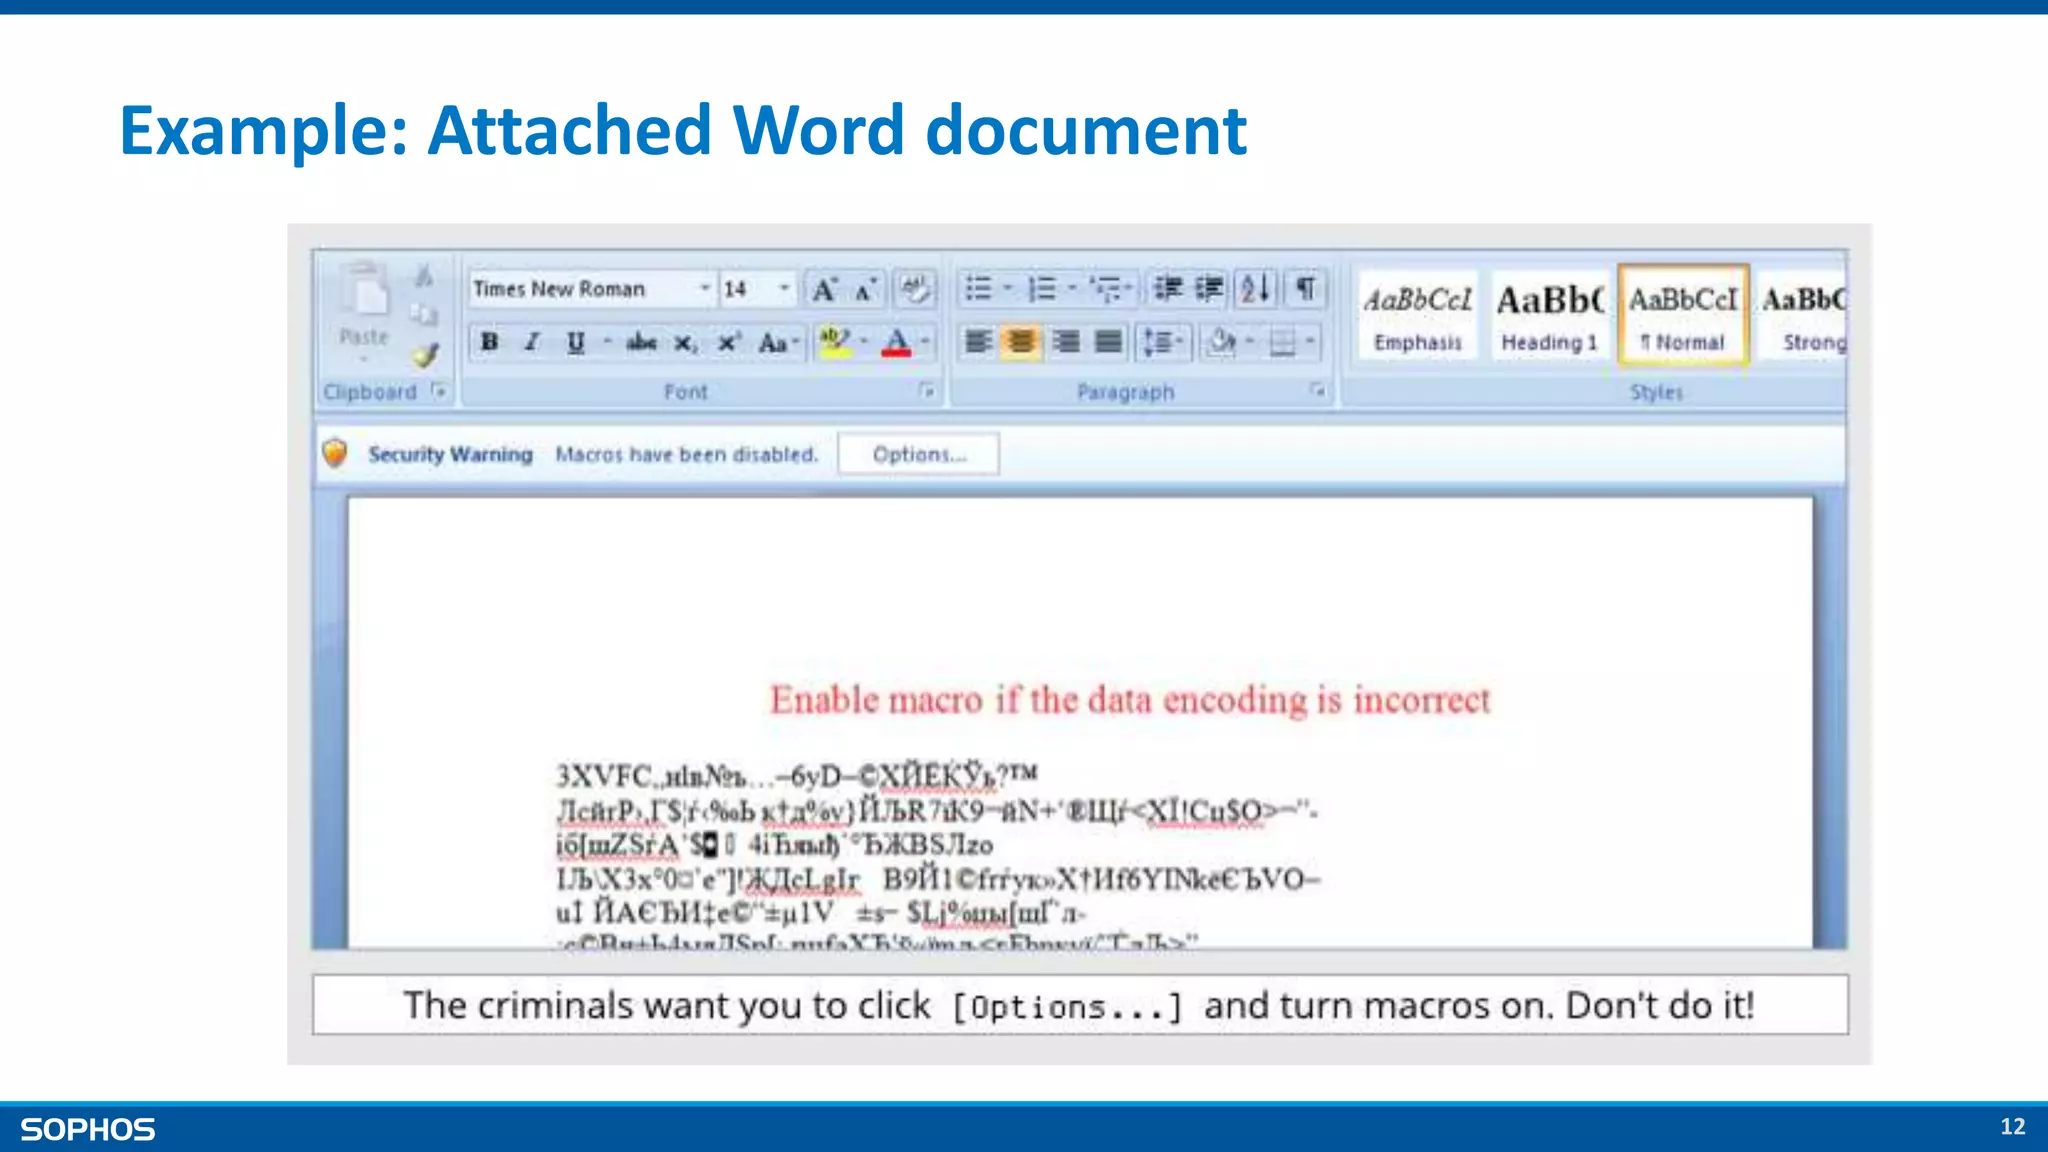Align text left
The height and width of the screenshot is (1152, 2048).
(x=977, y=342)
